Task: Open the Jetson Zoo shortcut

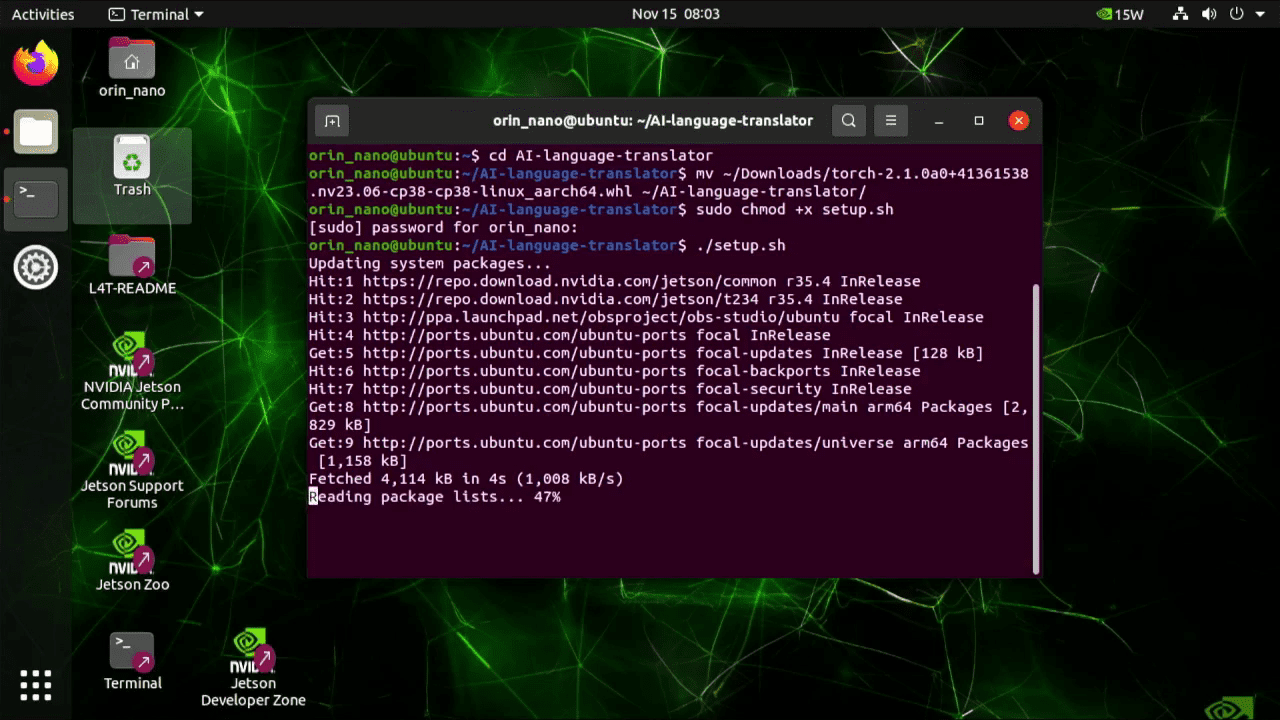Action: [x=132, y=551]
